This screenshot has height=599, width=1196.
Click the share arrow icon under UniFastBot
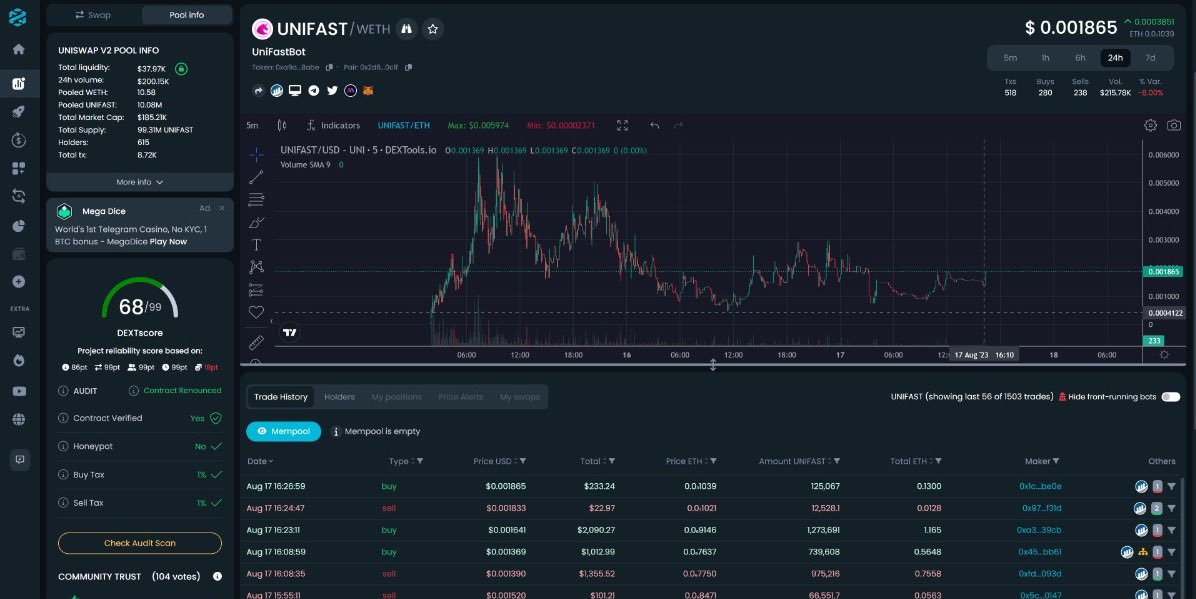point(259,91)
